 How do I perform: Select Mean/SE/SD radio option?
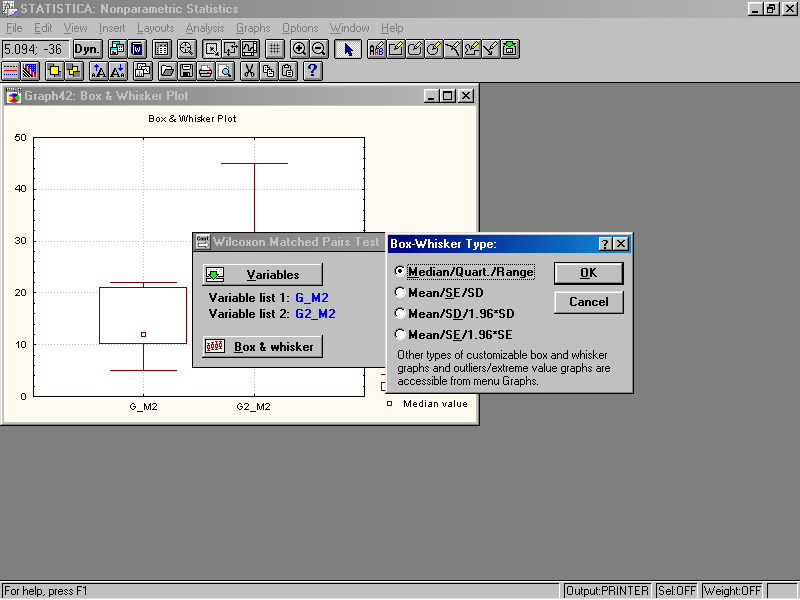pyautogui.click(x=439, y=293)
